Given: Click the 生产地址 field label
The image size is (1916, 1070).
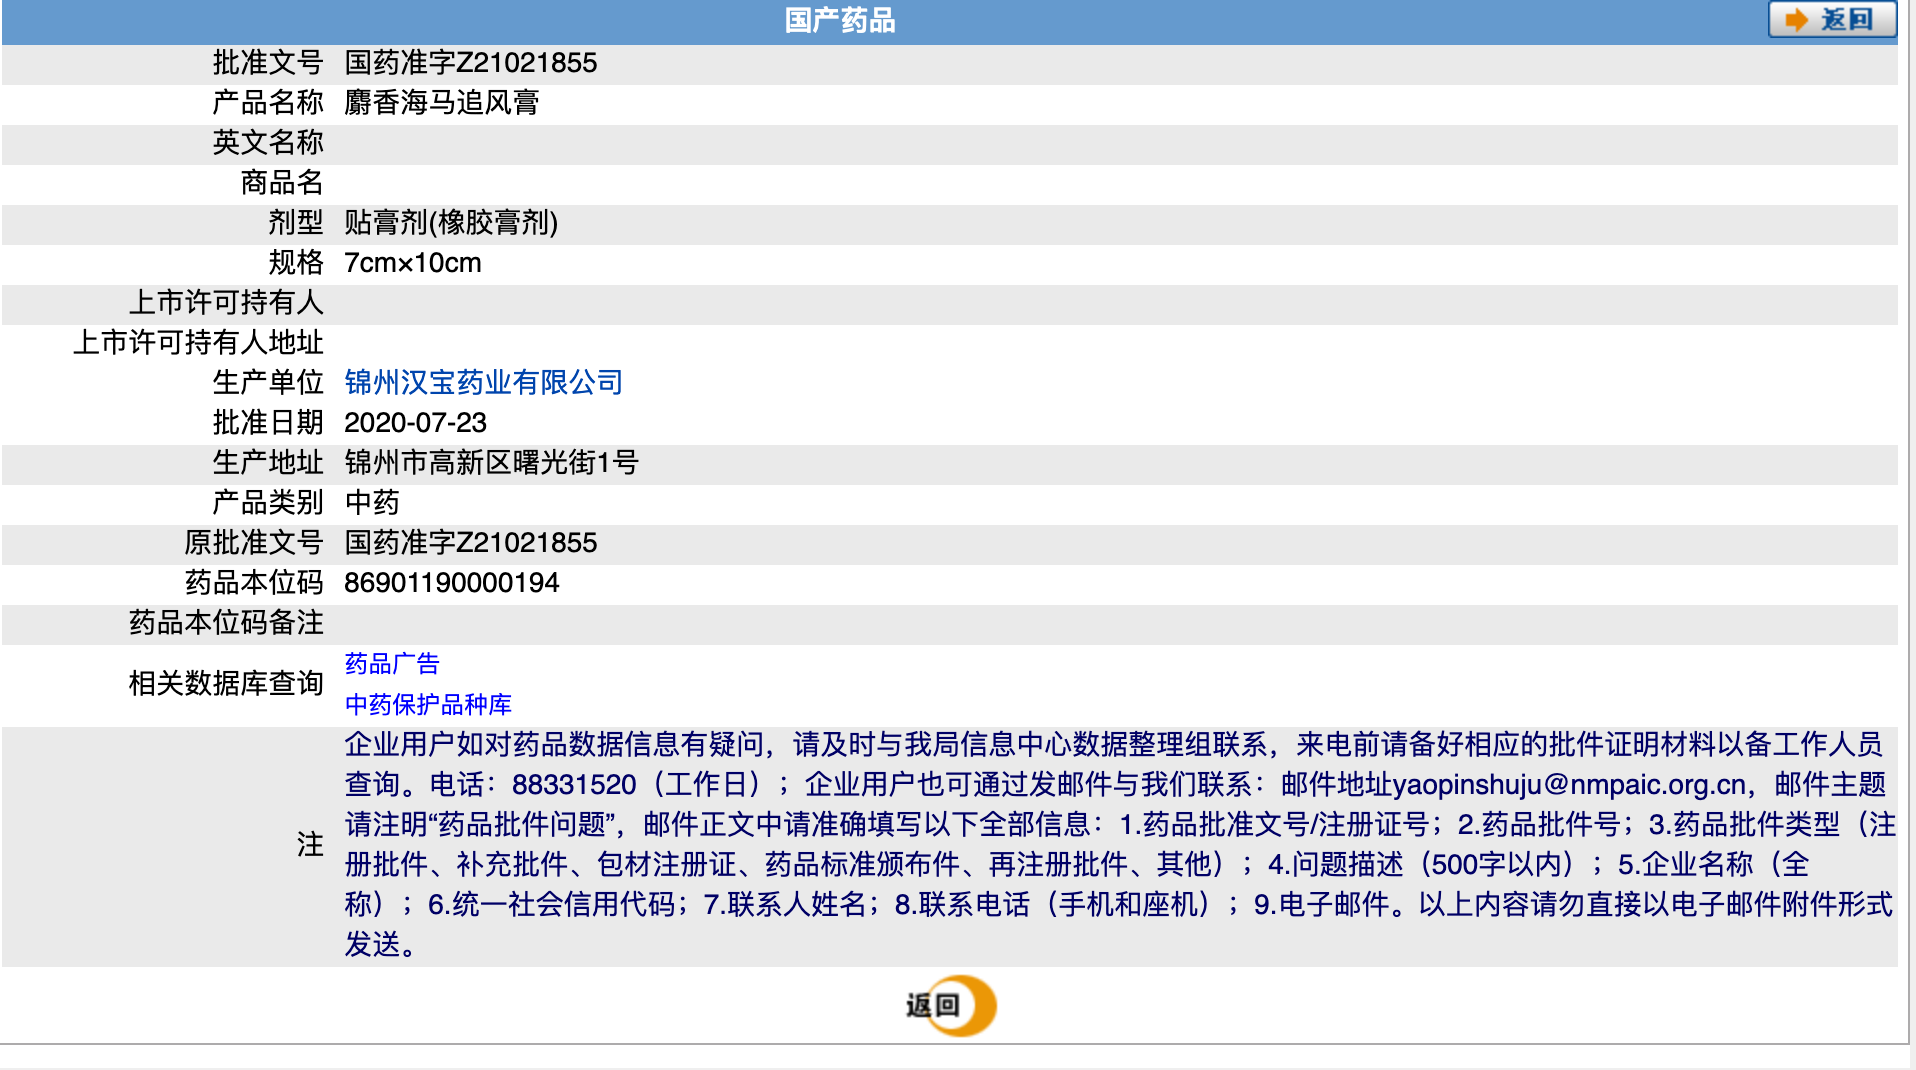Looking at the screenshot, I should (268, 463).
